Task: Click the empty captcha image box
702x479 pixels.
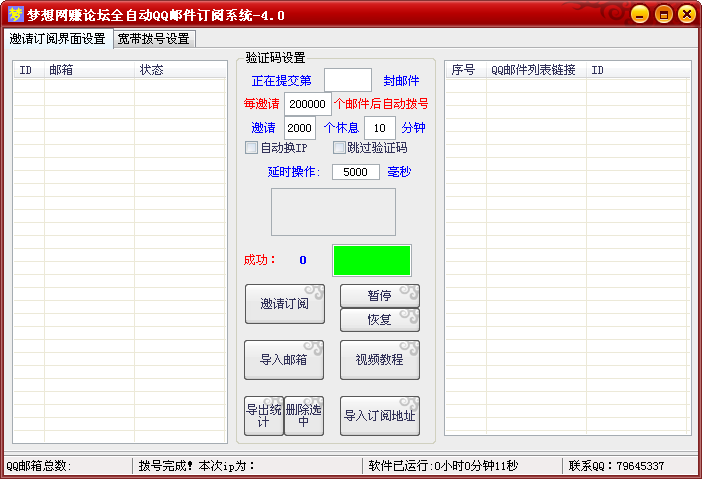Action: coord(333,212)
